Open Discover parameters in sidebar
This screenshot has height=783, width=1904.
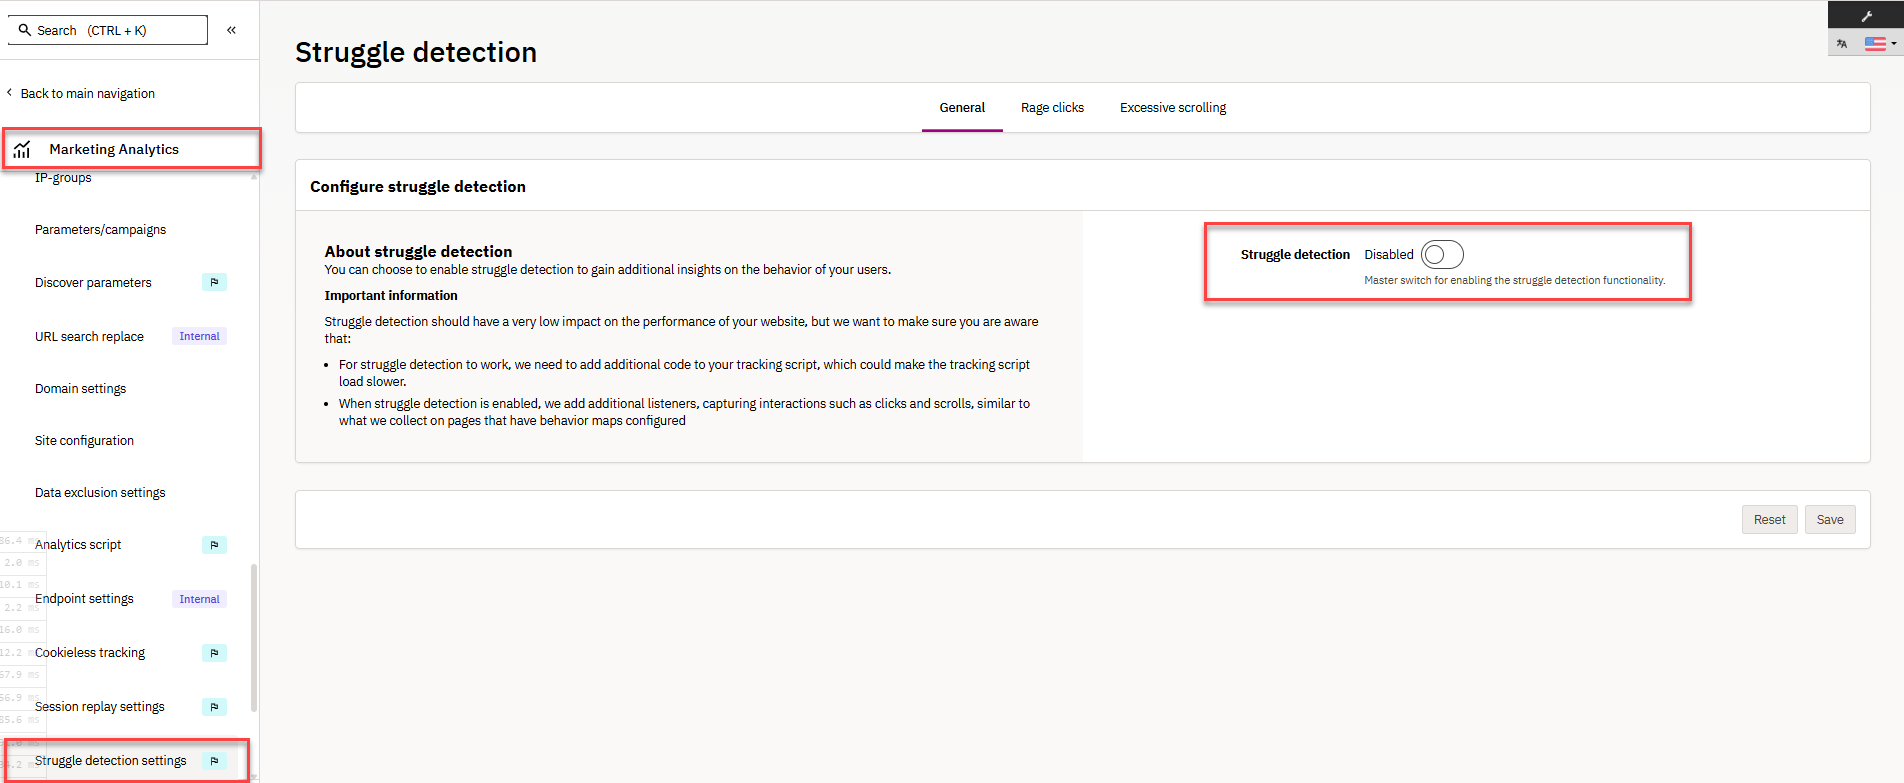pos(93,283)
